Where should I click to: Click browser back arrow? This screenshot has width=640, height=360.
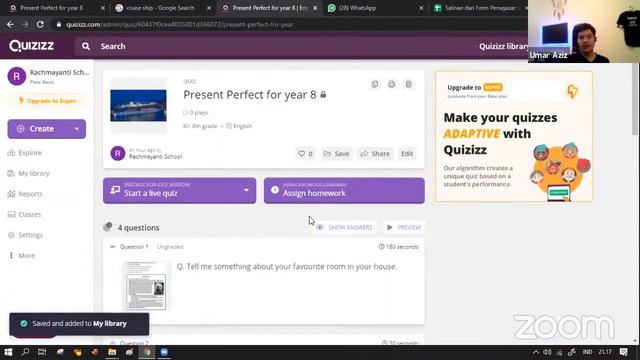tap(10, 24)
